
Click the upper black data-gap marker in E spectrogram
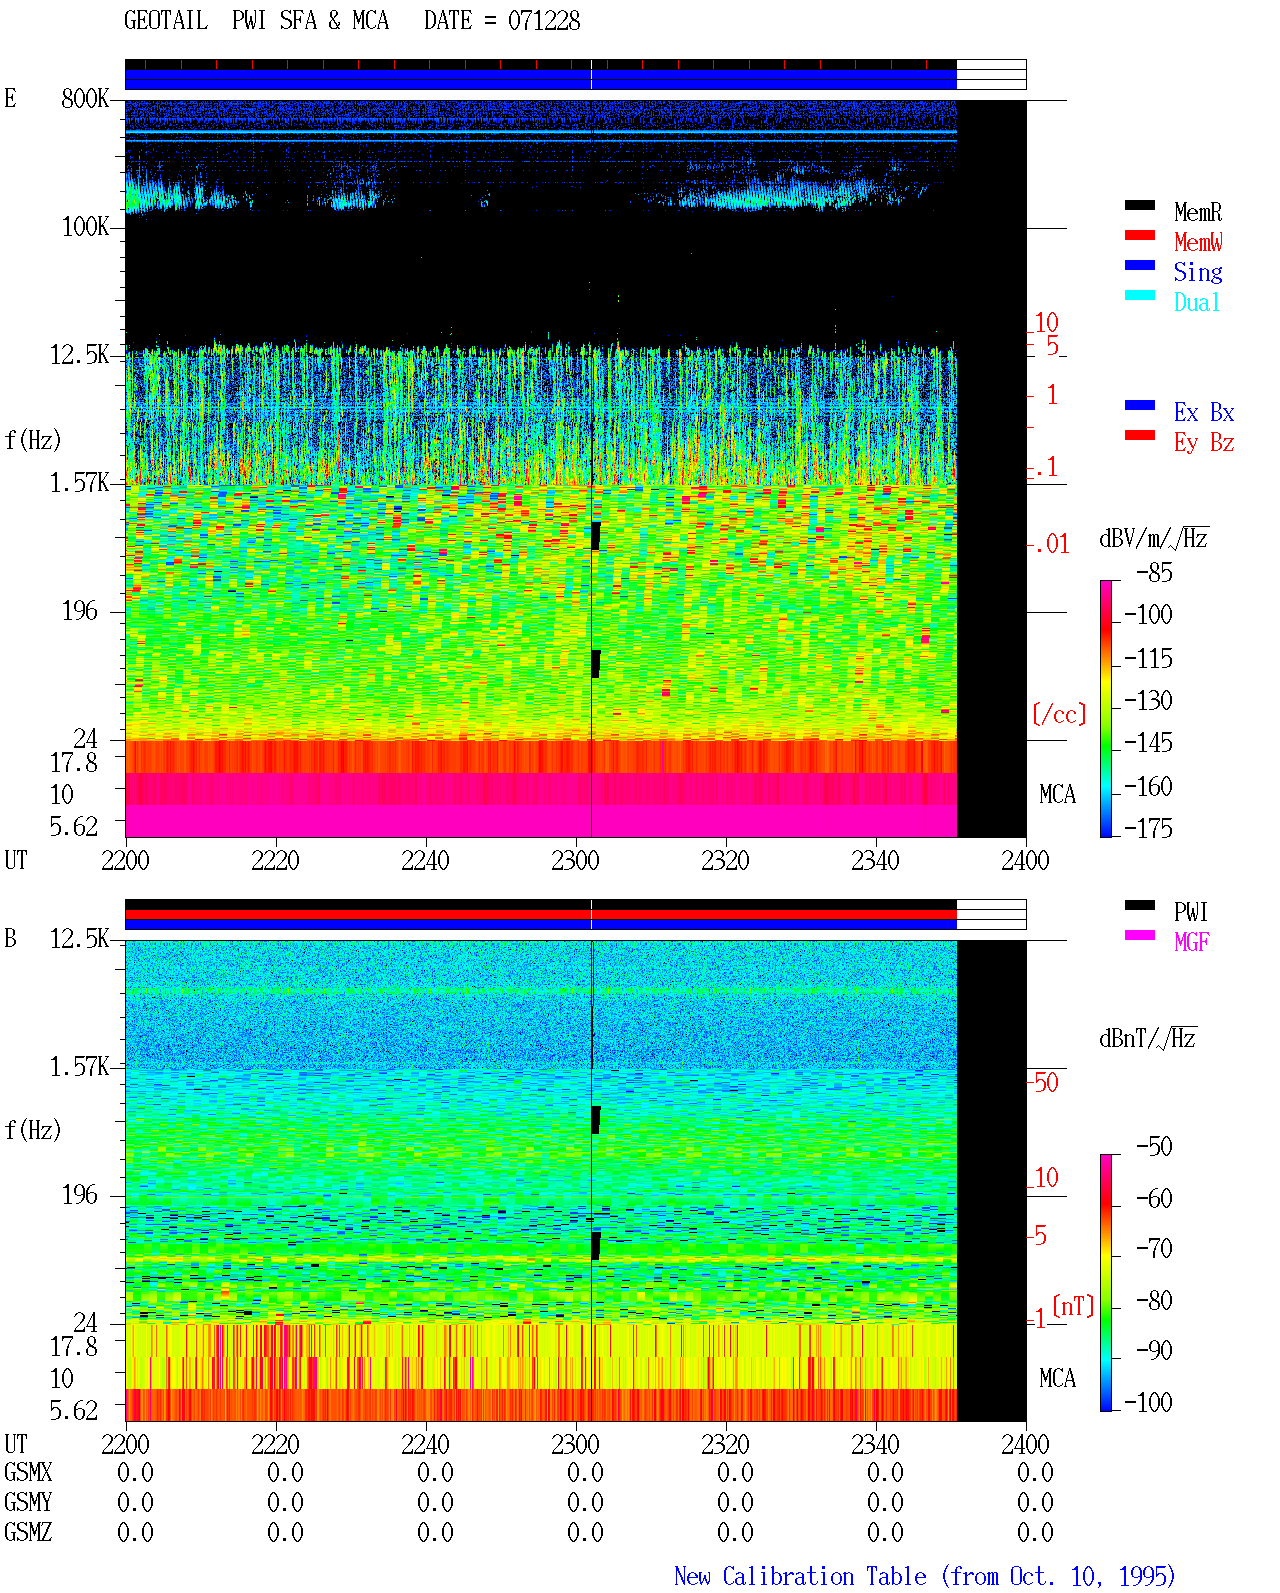pyautogui.click(x=596, y=535)
